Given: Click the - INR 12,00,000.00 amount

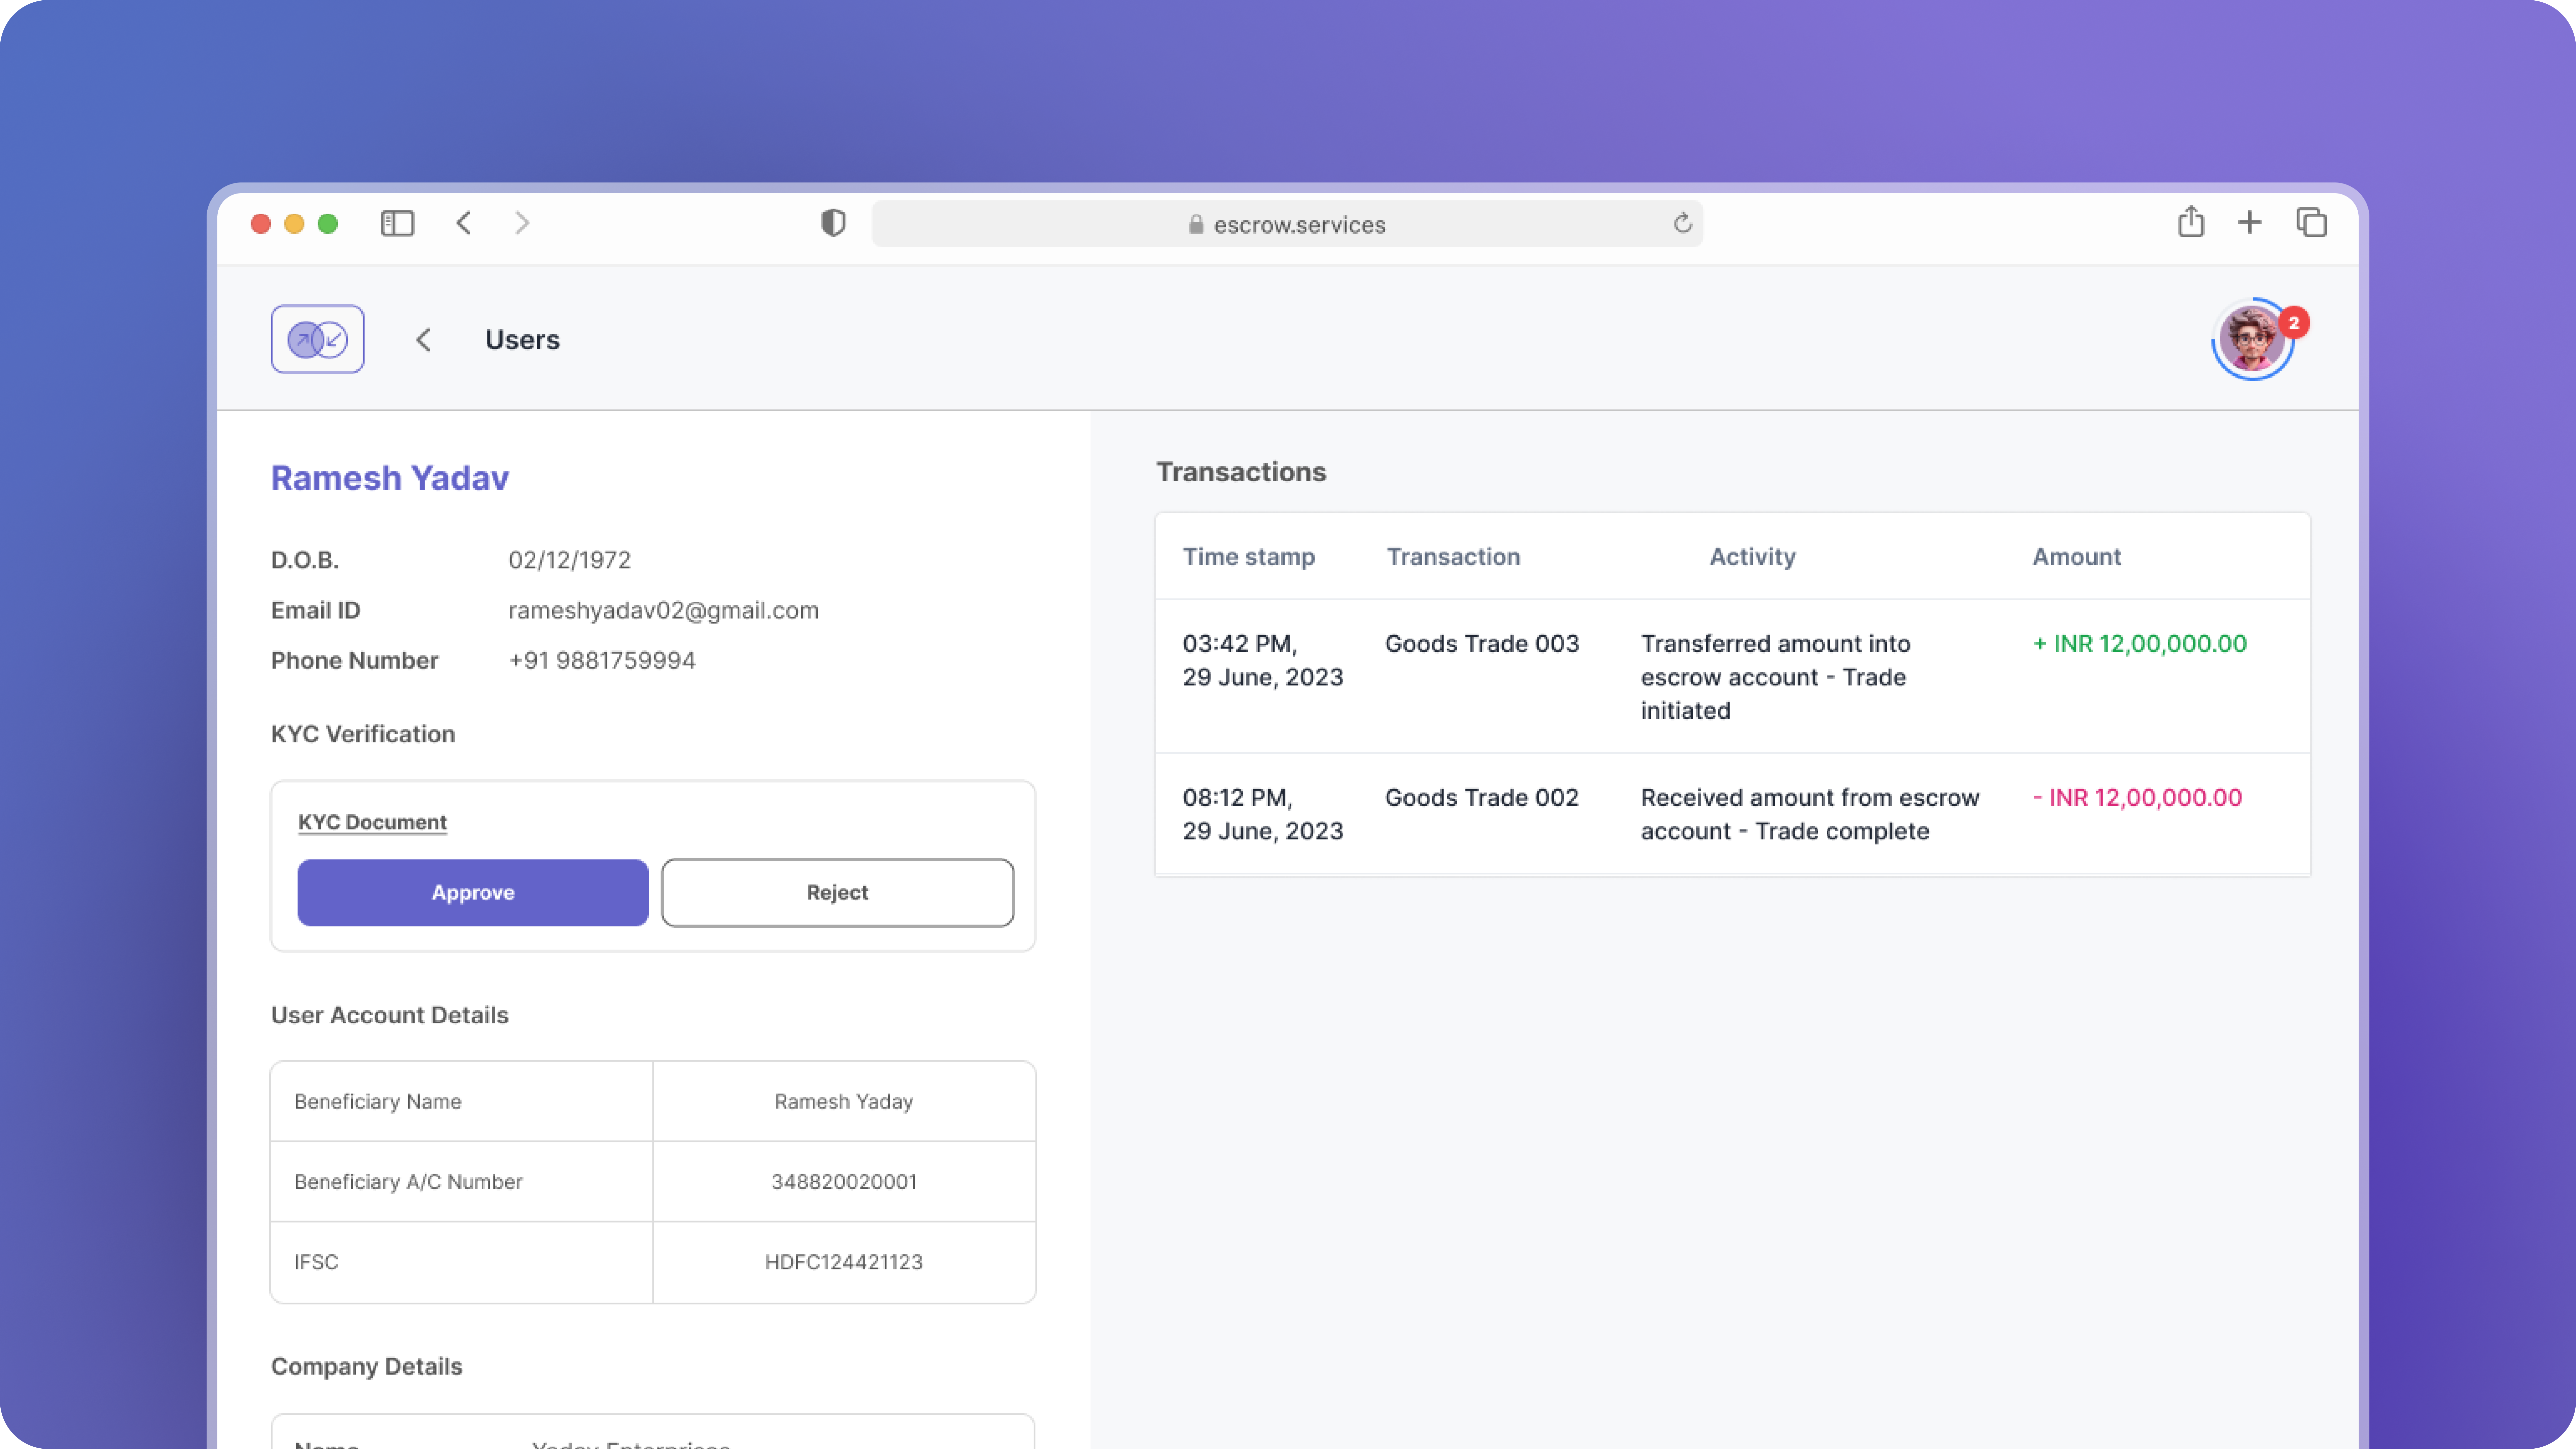Looking at the screenshot, I should tap(2137, 798).
